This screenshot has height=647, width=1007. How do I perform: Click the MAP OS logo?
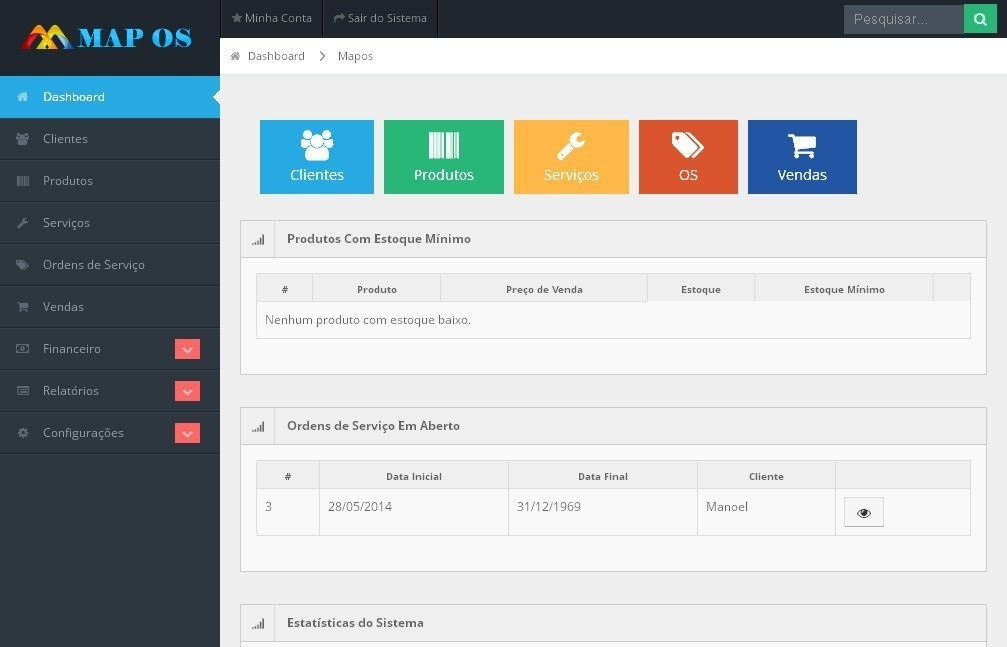tap(107, 37)
